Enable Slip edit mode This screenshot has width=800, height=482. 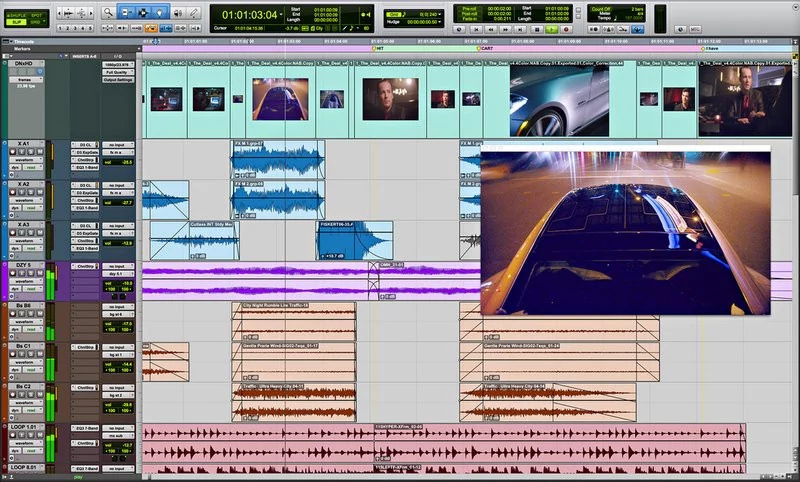click(16, 22)
